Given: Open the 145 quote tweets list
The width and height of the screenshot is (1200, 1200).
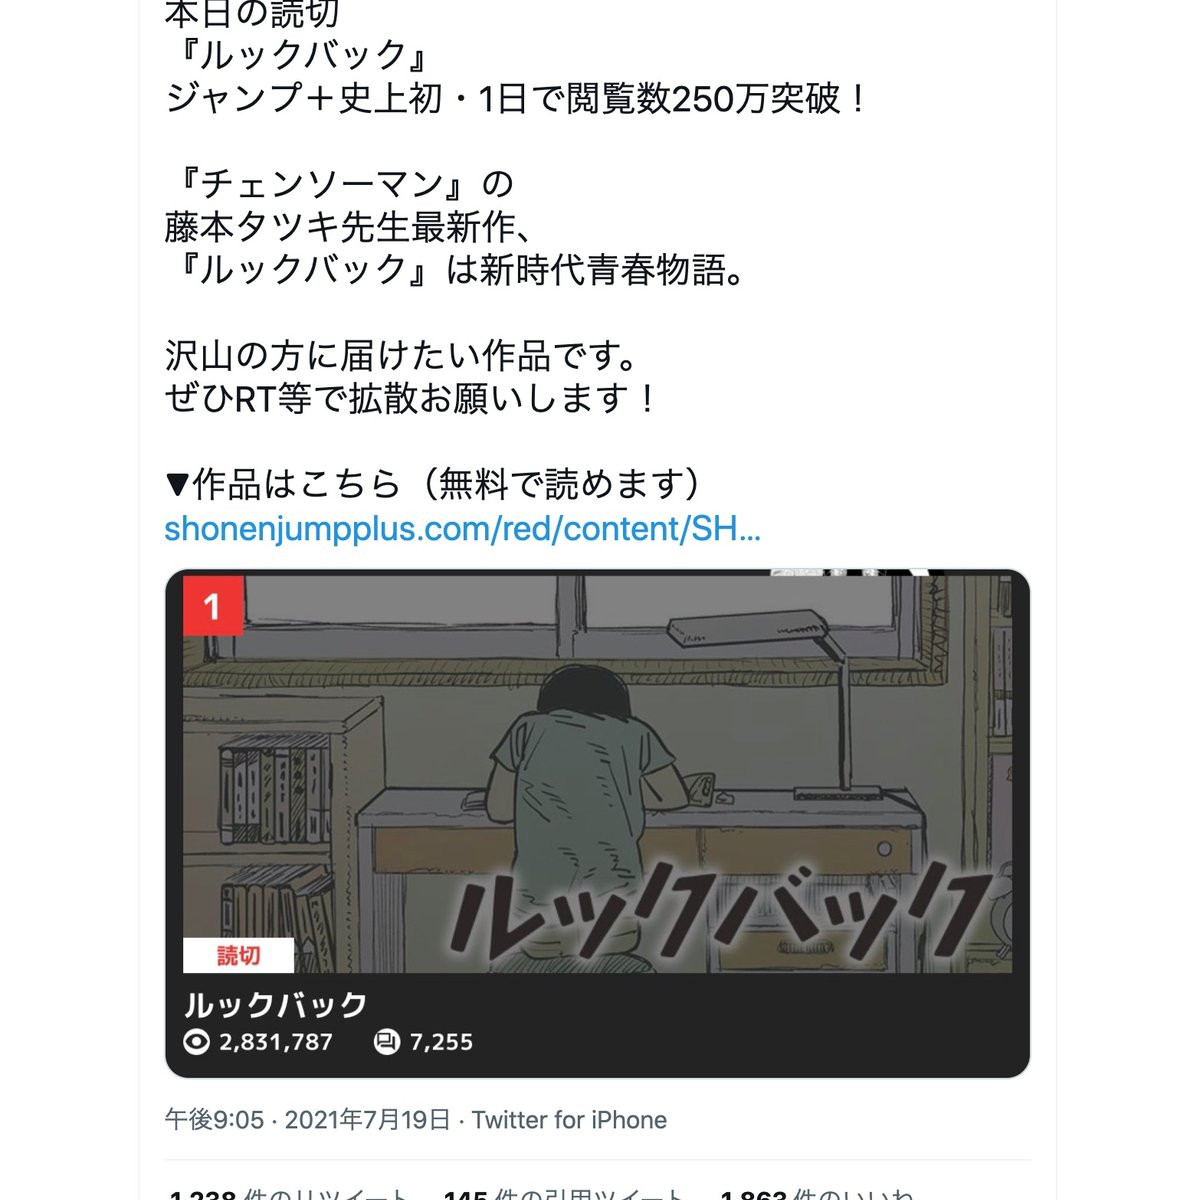Looking at the screenshot, I should [x=566, y=1193].
